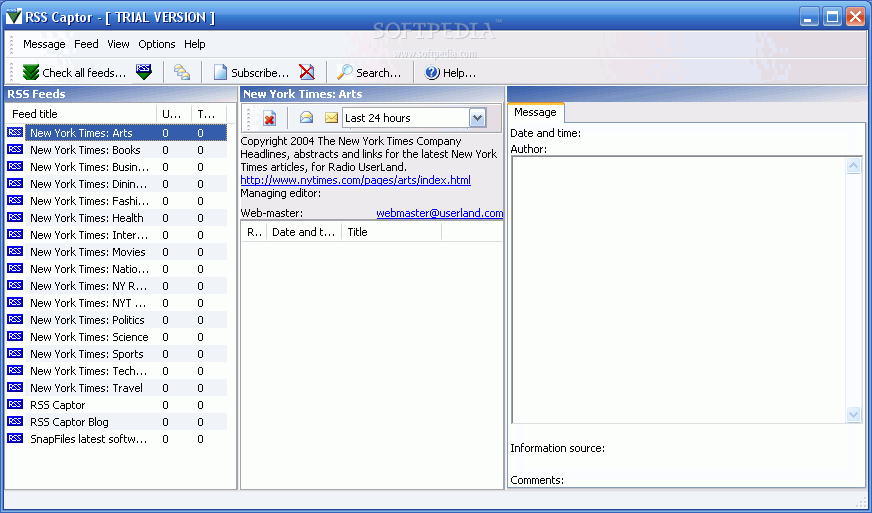Switch to the Message tab

coord(536,112)
